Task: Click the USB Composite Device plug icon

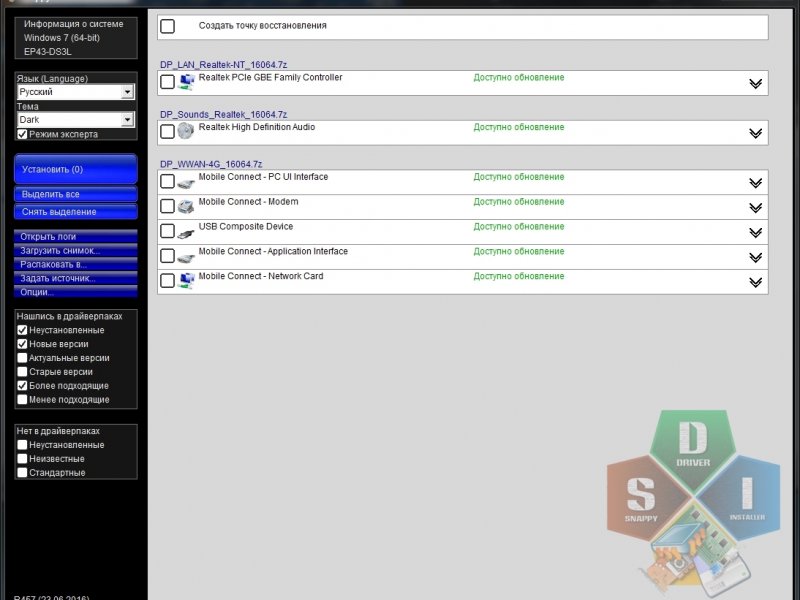Action: coord(186,232)
